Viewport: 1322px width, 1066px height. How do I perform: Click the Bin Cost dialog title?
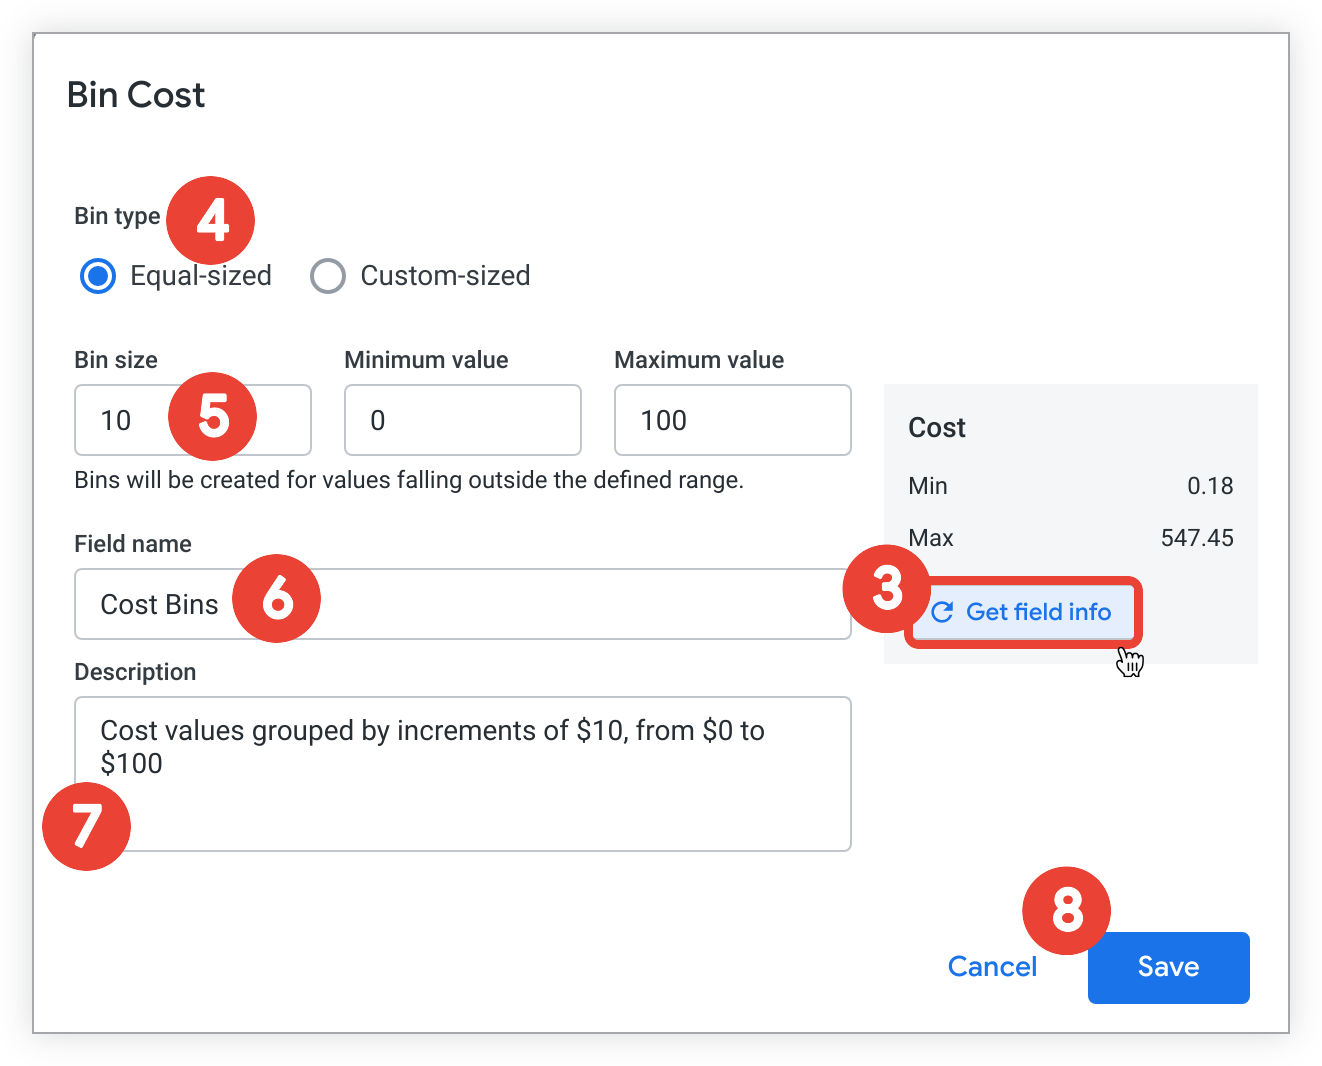pyautogui.click(x=136, y=95)
